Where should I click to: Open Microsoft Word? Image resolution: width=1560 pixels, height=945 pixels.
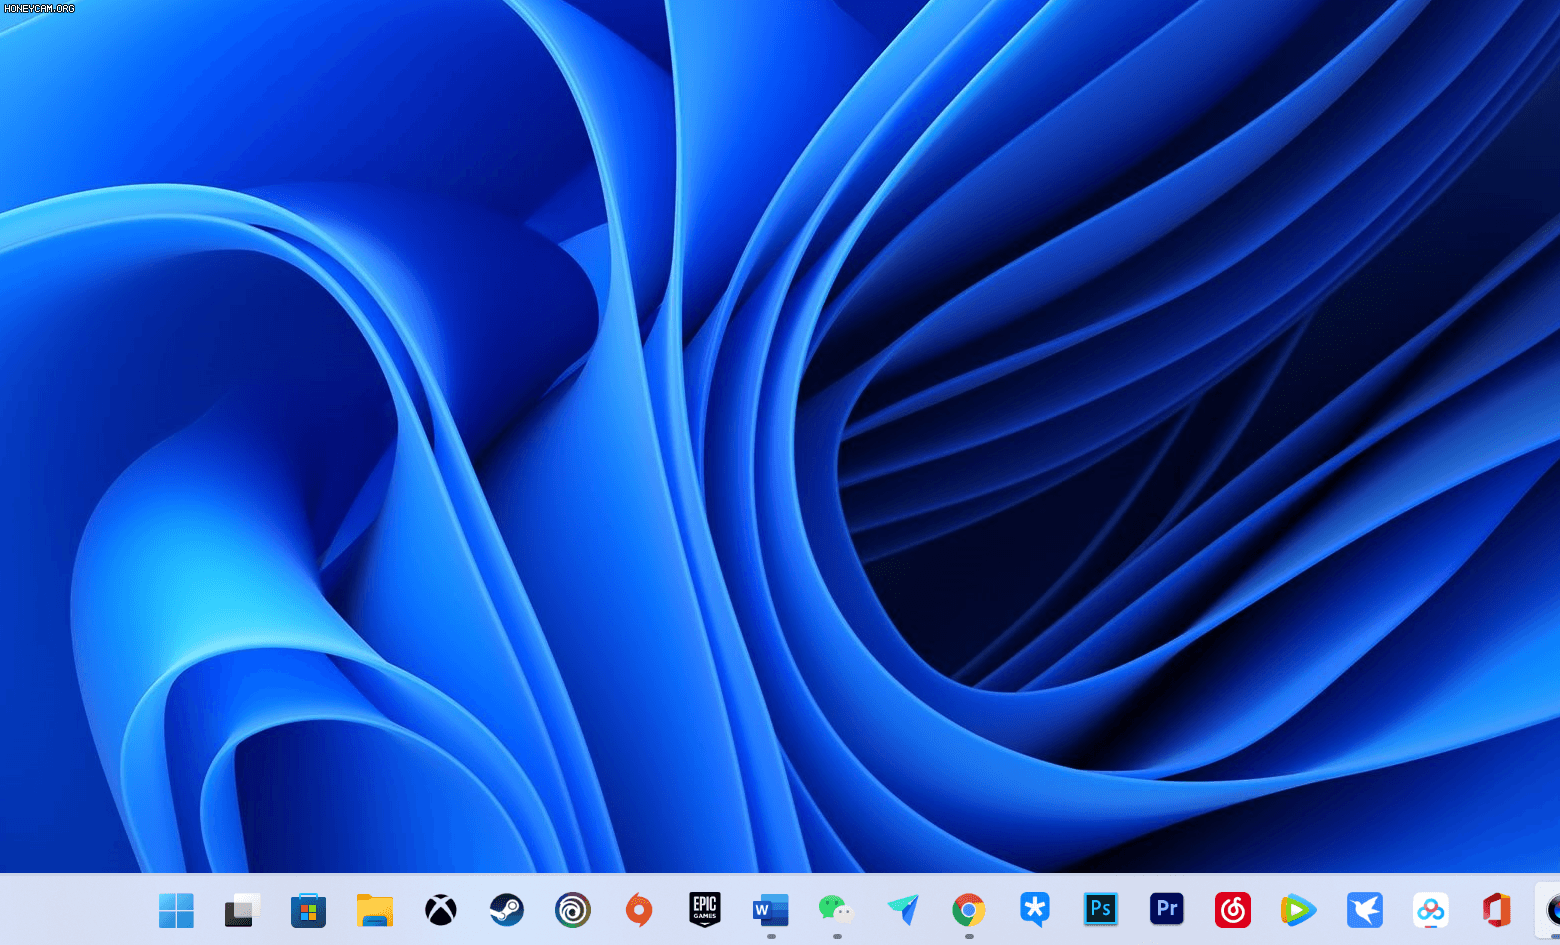pos(769,910)
